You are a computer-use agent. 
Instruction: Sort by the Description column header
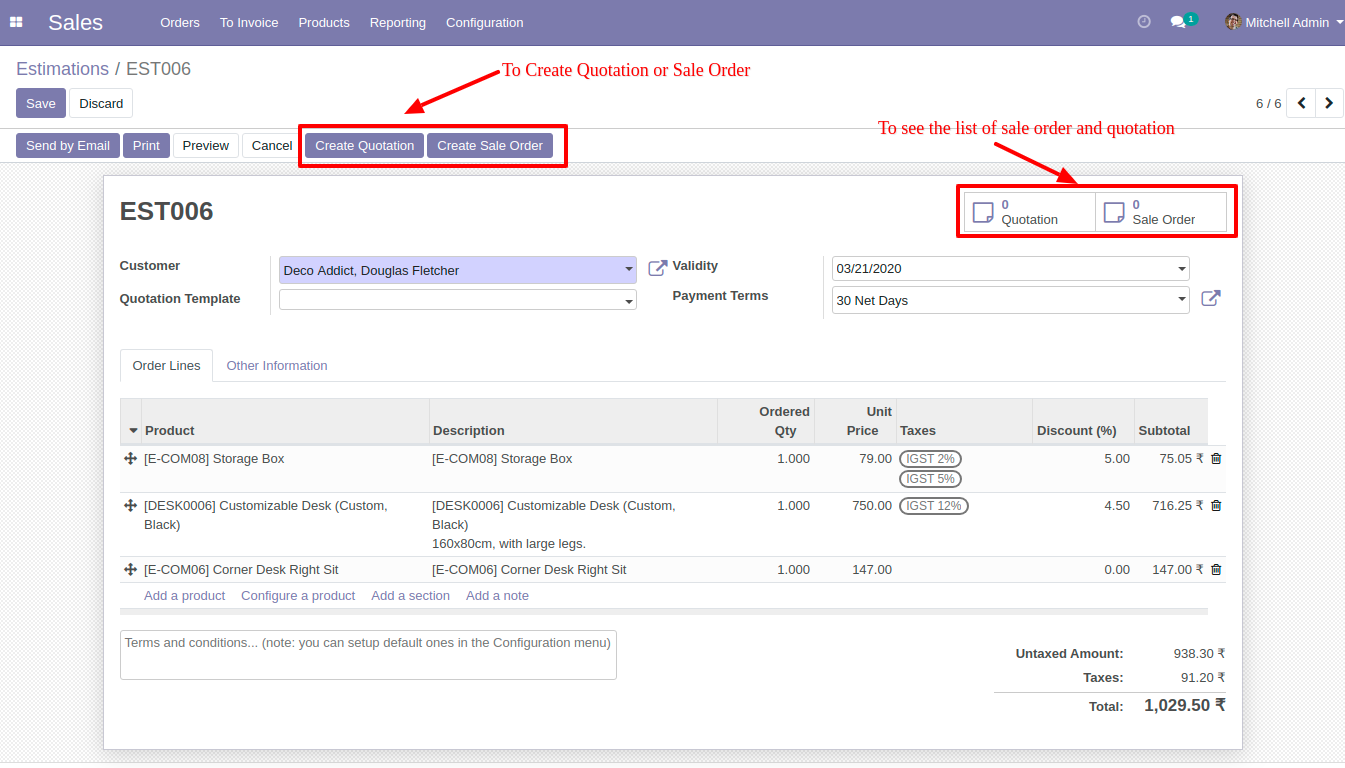pyautogui.click(x=573, y=422)
